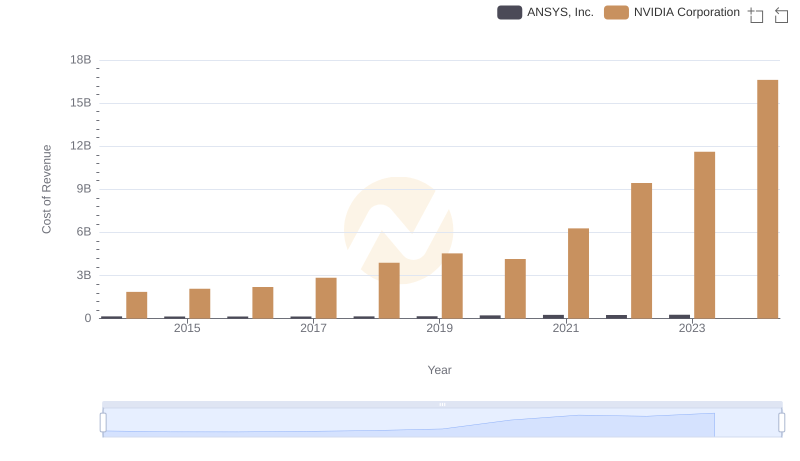The width and height of the screenshot is (800, 461).
Task: Click the '2023' x-axis label
Action: click(x=691, y=328)
